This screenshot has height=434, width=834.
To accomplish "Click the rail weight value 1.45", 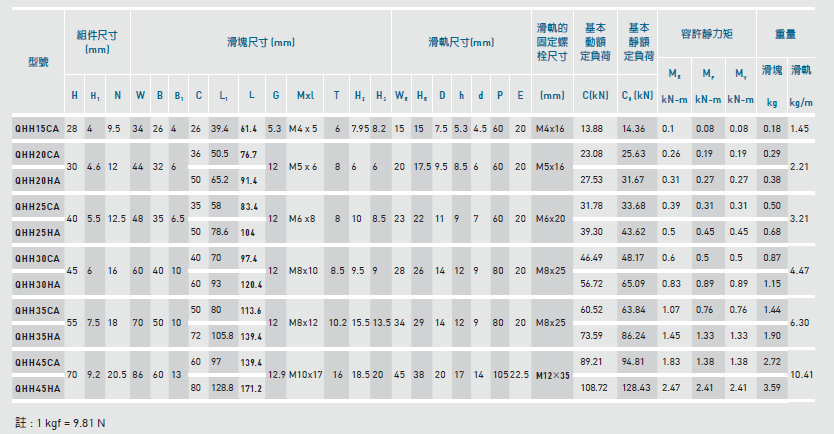I will coord(799,129).
